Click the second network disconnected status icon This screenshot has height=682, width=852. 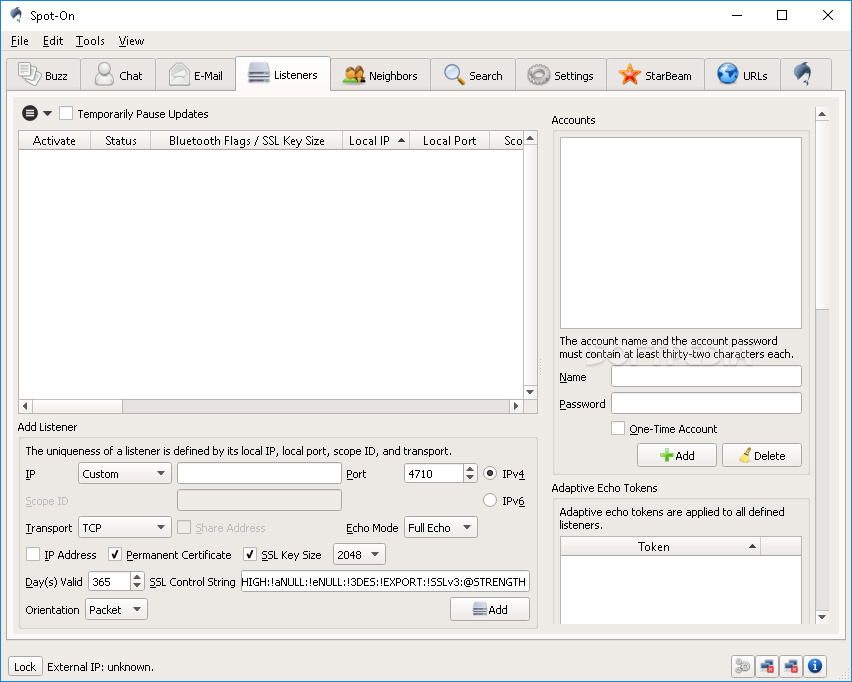click(791, 666)
